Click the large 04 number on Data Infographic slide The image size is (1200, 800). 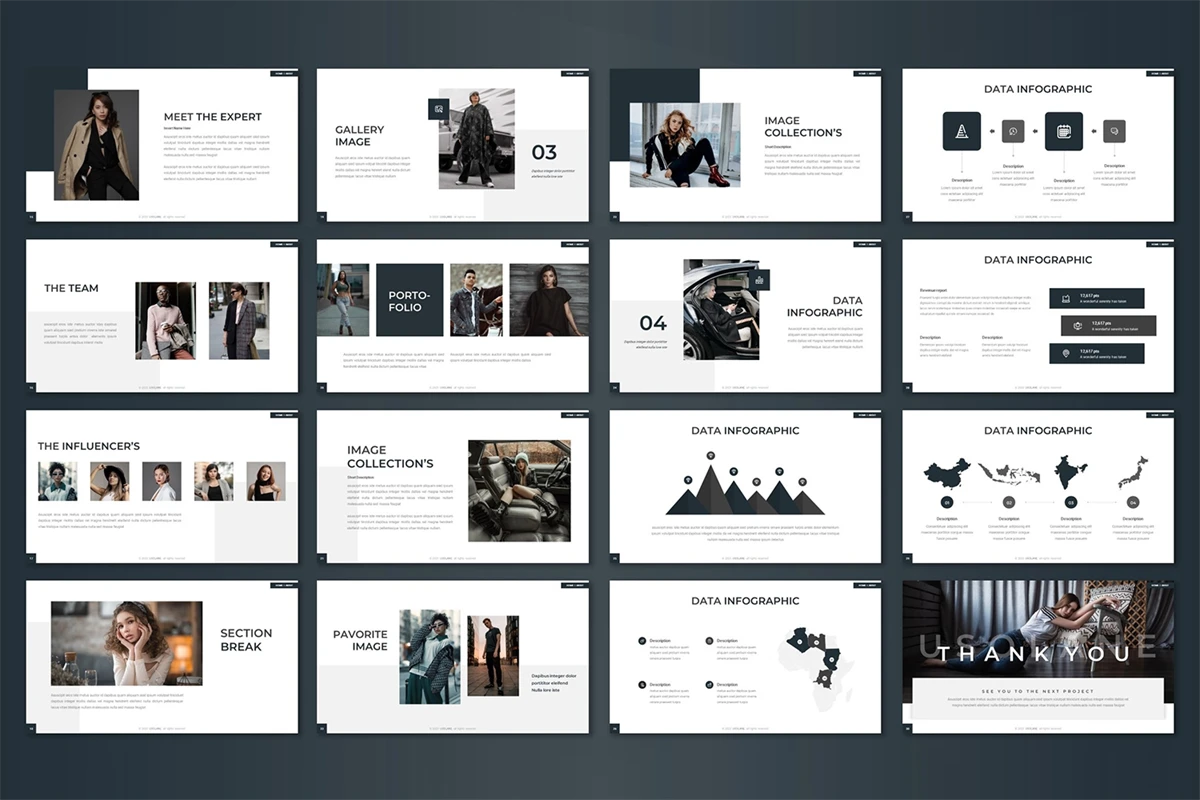pos(653,323)
